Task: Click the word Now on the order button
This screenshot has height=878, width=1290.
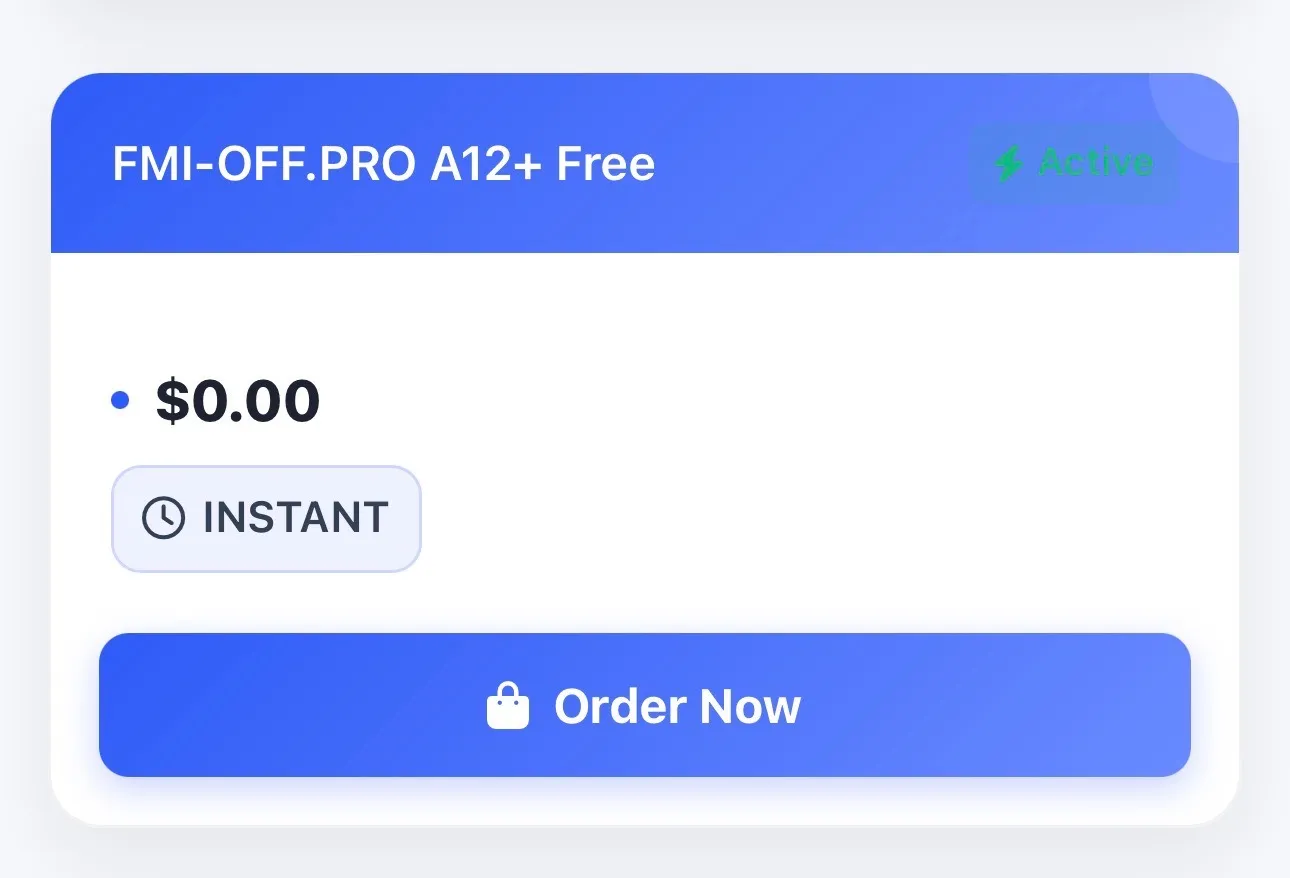Action: pos(750,706)
